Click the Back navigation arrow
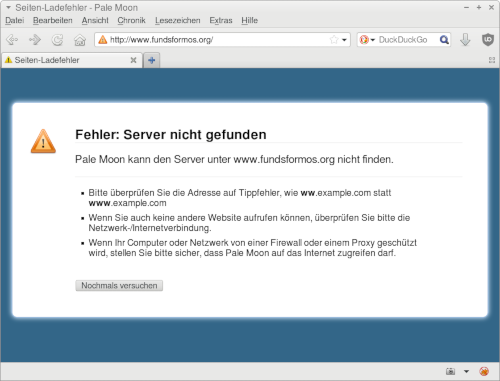The height and width of the screenshot is (381, 500). point(12,40)
